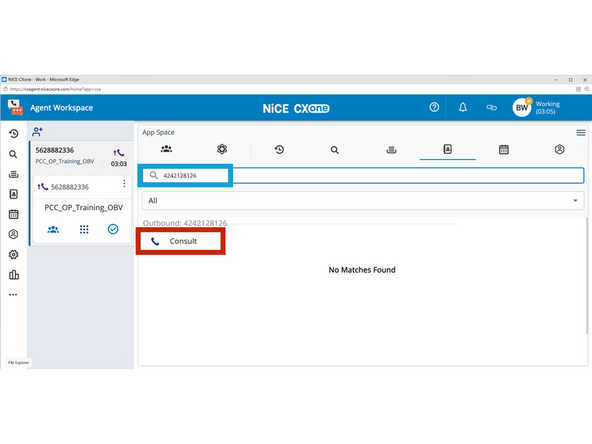592x444 pixels.
Task: Switch to the Directory tab in App Space
Action: pyautogui.click(x=447, y=149)
